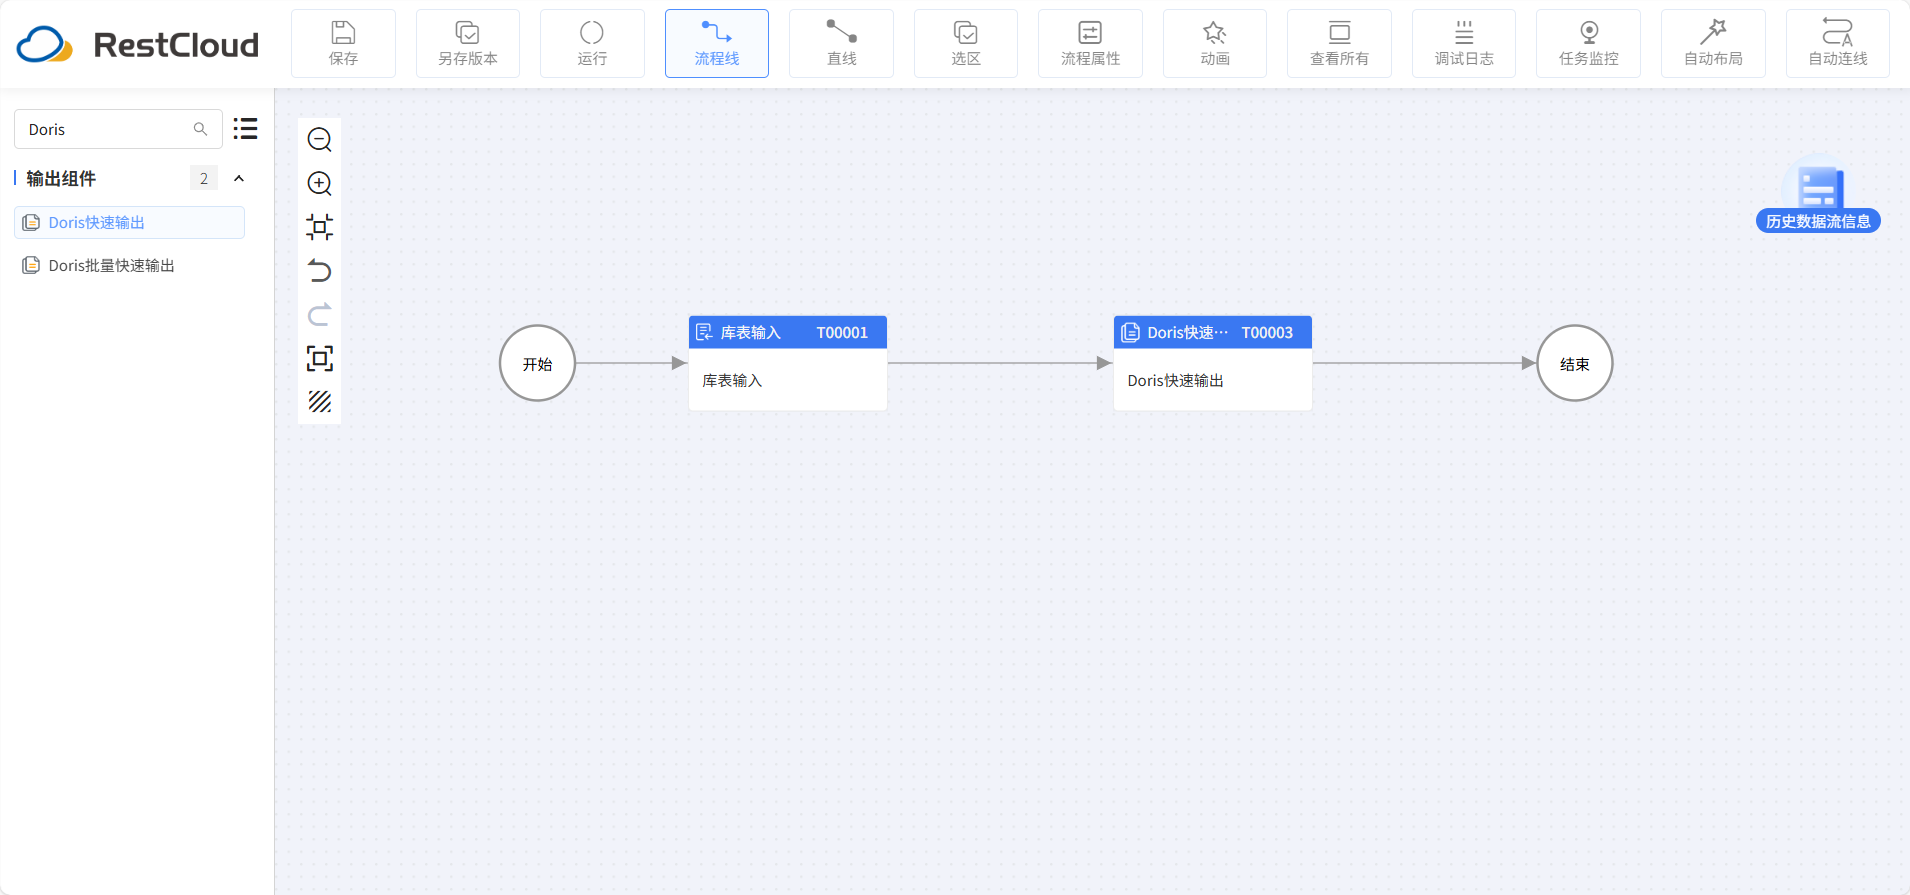
Task: Click the count badge 2
Action: click(204, 178)
